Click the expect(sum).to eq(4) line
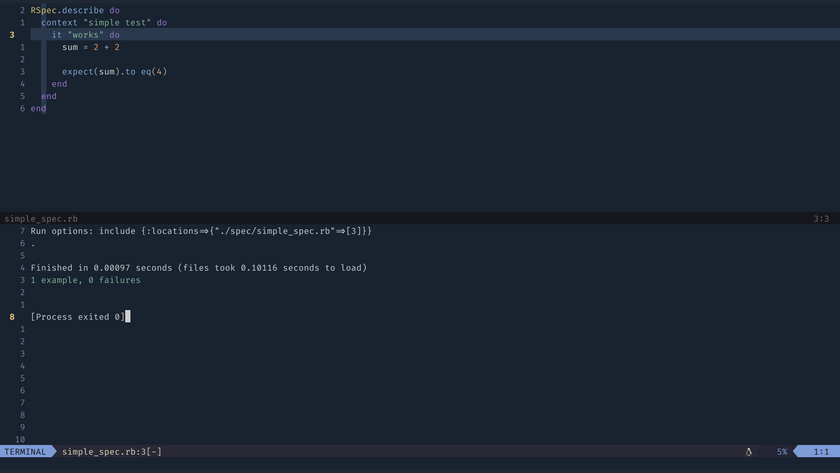 click(x=115, y=71)
